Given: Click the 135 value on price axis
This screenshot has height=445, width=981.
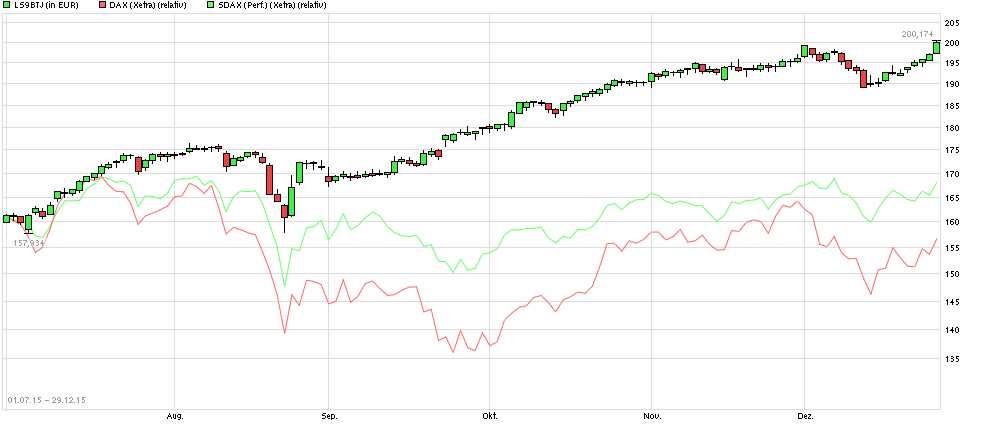Looking at the screenshot, I should (x=951, y=358).
